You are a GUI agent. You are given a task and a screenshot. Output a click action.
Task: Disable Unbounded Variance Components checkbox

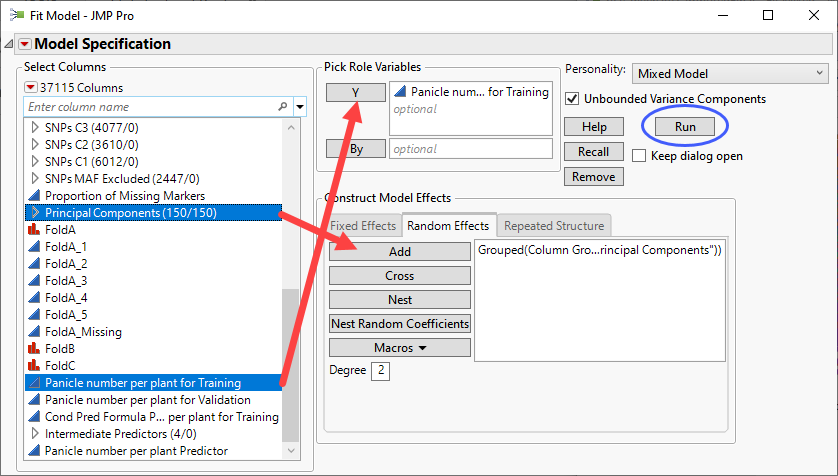tap(572, 99)
